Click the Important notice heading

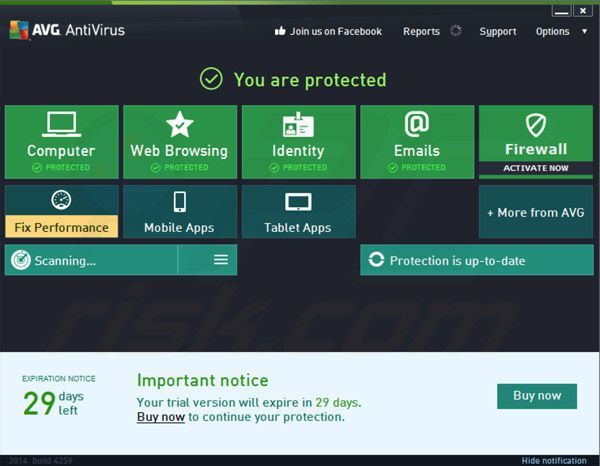click(203, 380)
